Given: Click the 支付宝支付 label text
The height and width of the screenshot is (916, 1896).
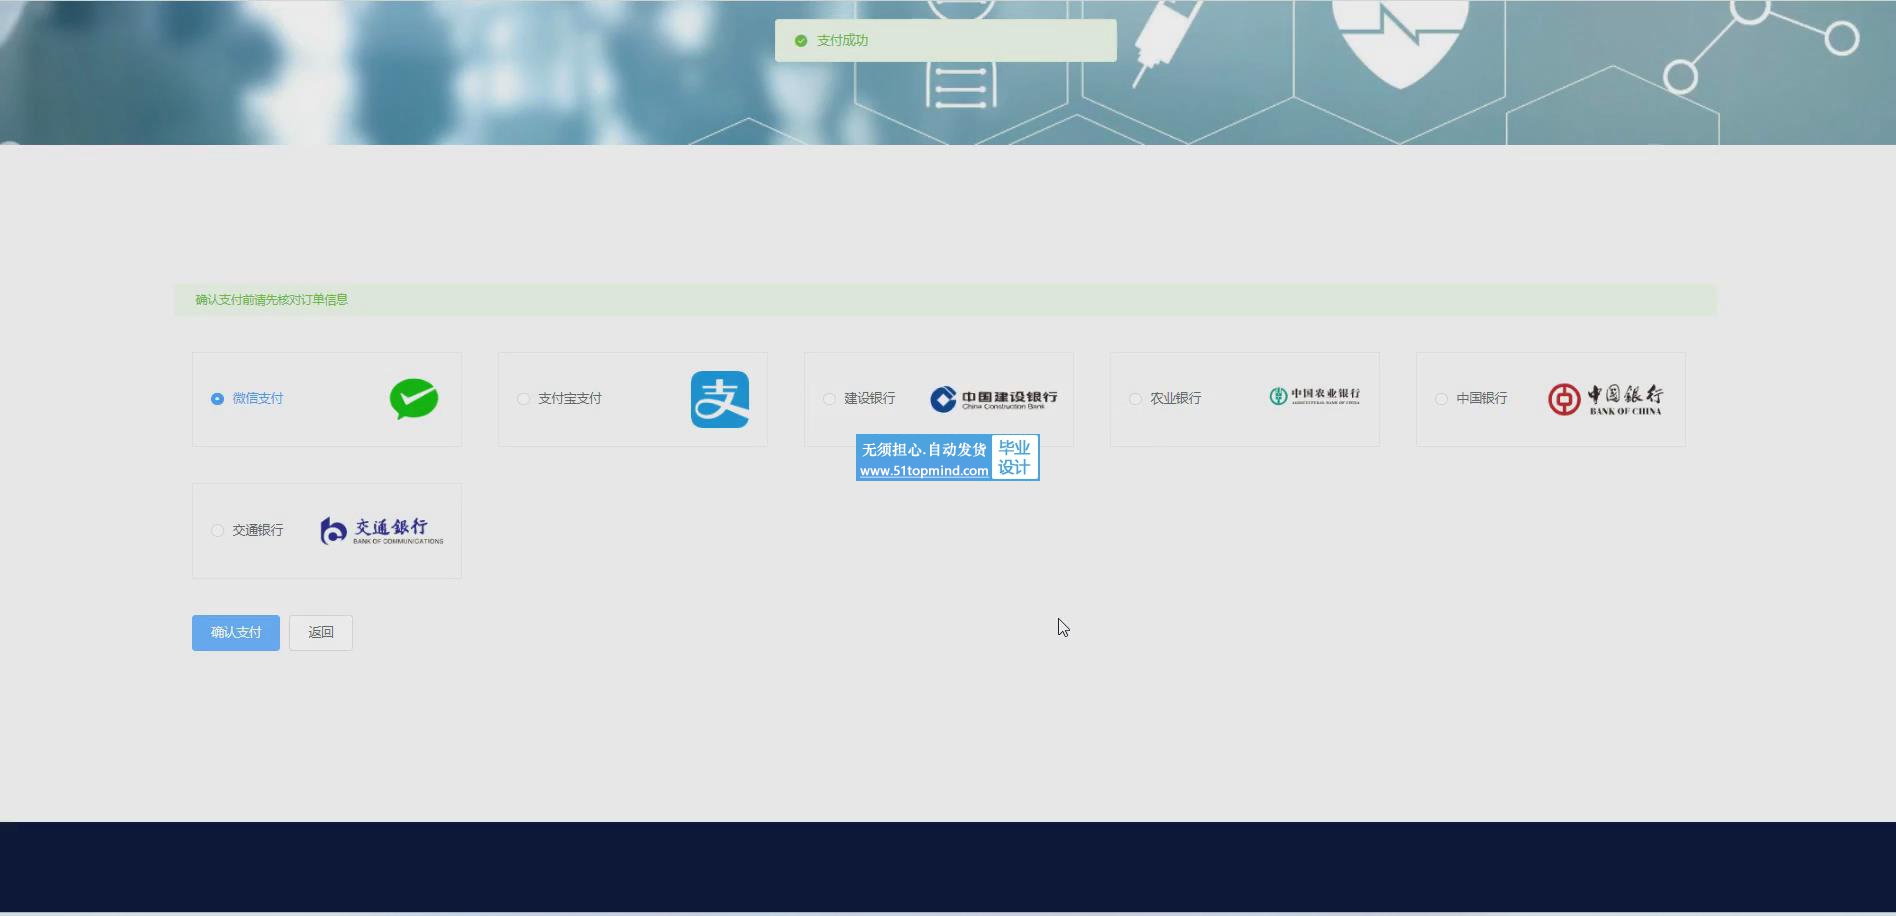Looking at the screenshot, I should [x=570, y=399].
